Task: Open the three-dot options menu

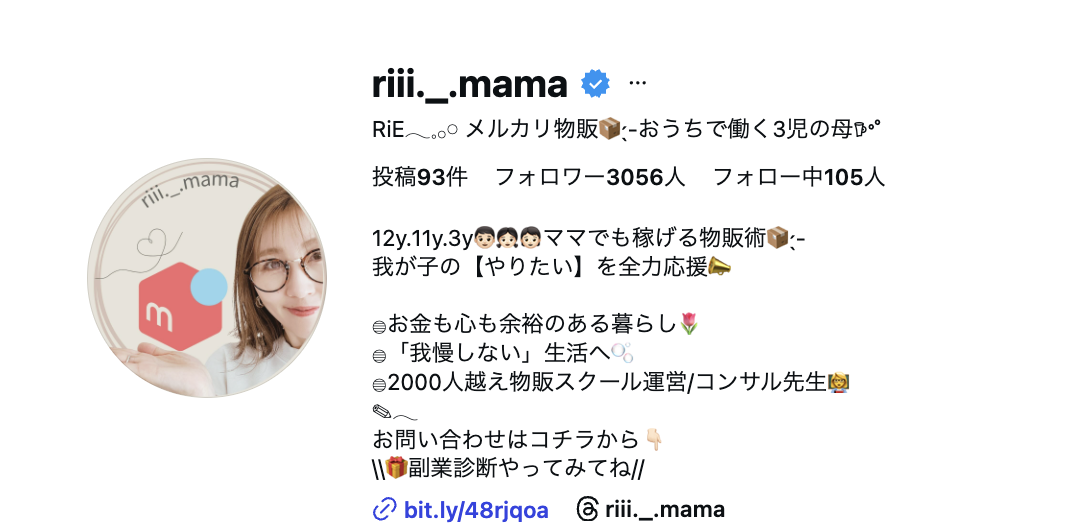Action: (x=637, y=84)
